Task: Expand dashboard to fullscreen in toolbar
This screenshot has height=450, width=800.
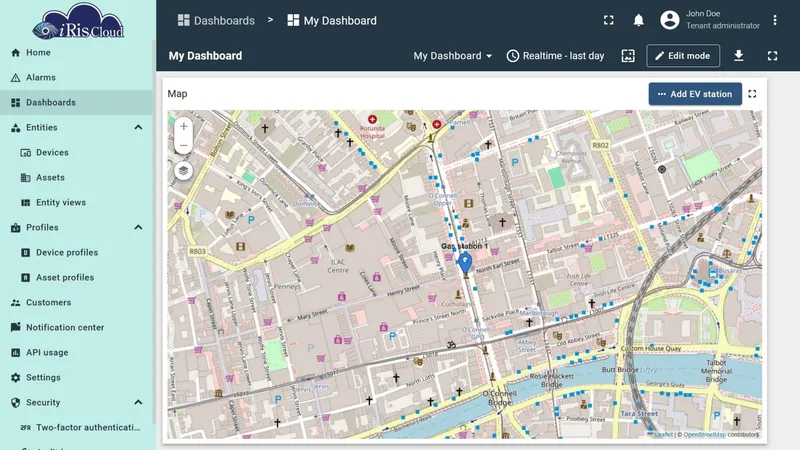Action: (x=772, y=56)
